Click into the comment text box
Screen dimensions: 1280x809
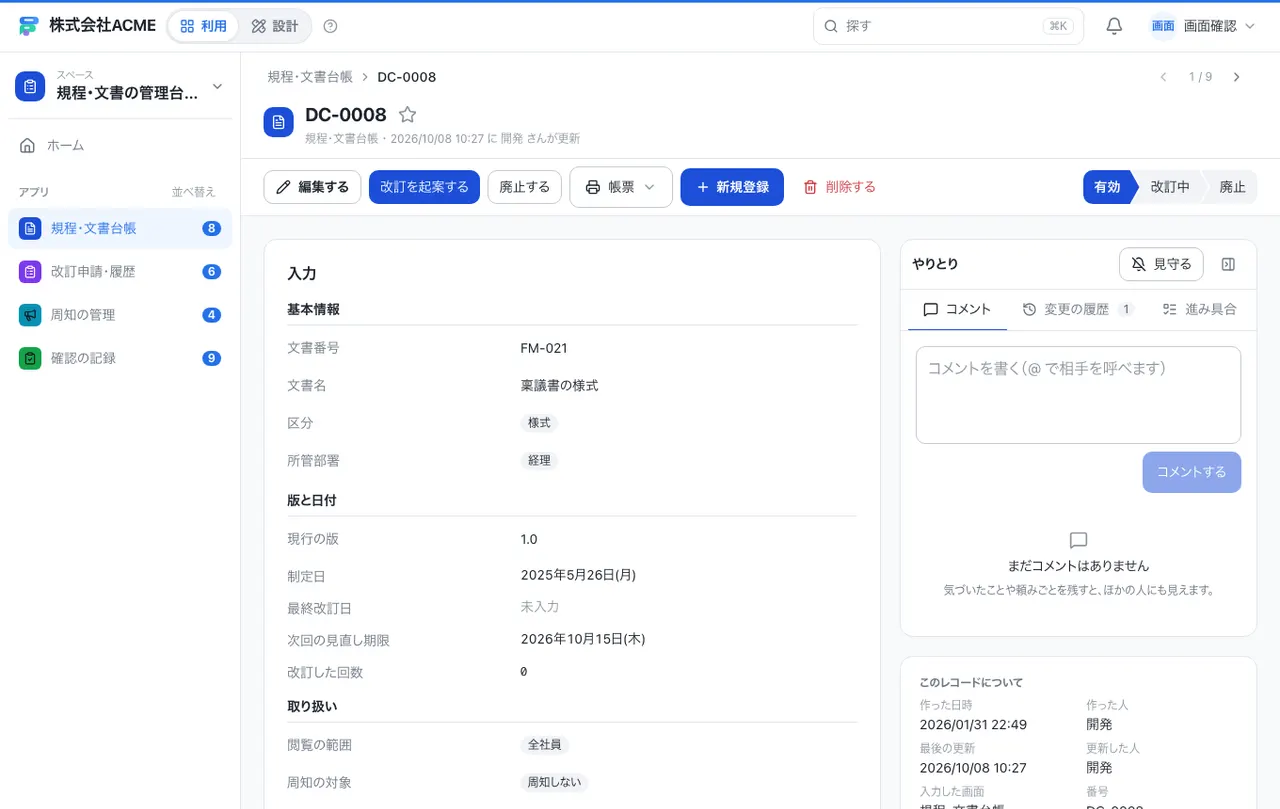tap(1078, 395)
